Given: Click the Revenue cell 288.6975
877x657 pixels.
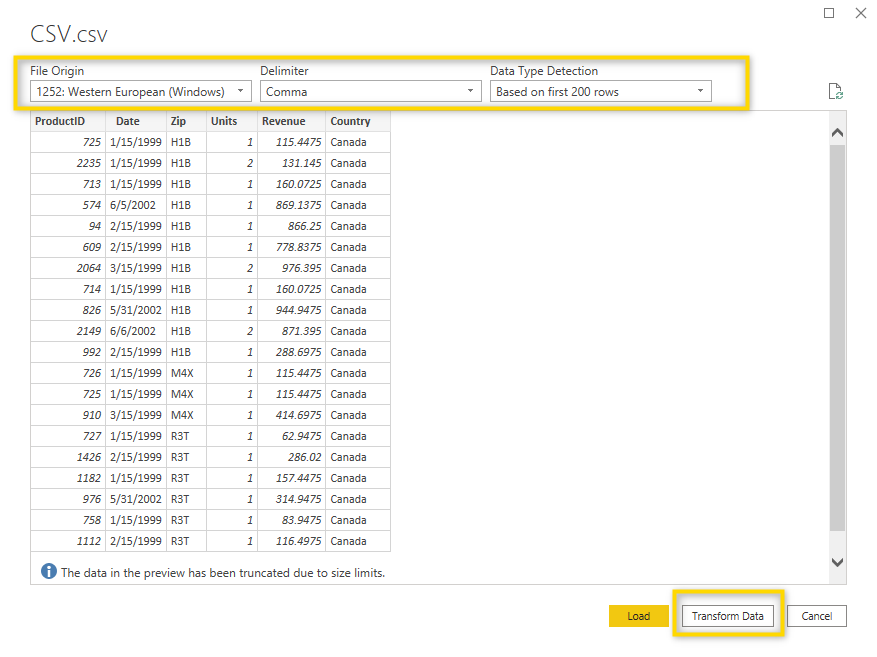Looking at the screenshot, I should (291, 352).
